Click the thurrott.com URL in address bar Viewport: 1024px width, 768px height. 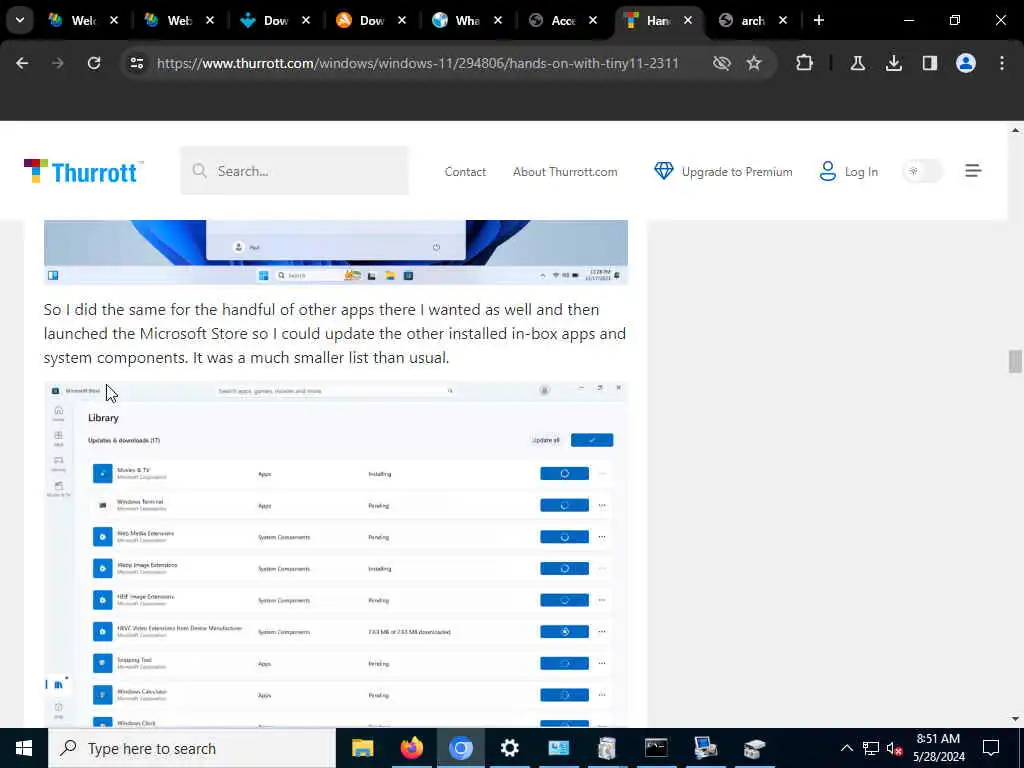[x=418, y=63]
